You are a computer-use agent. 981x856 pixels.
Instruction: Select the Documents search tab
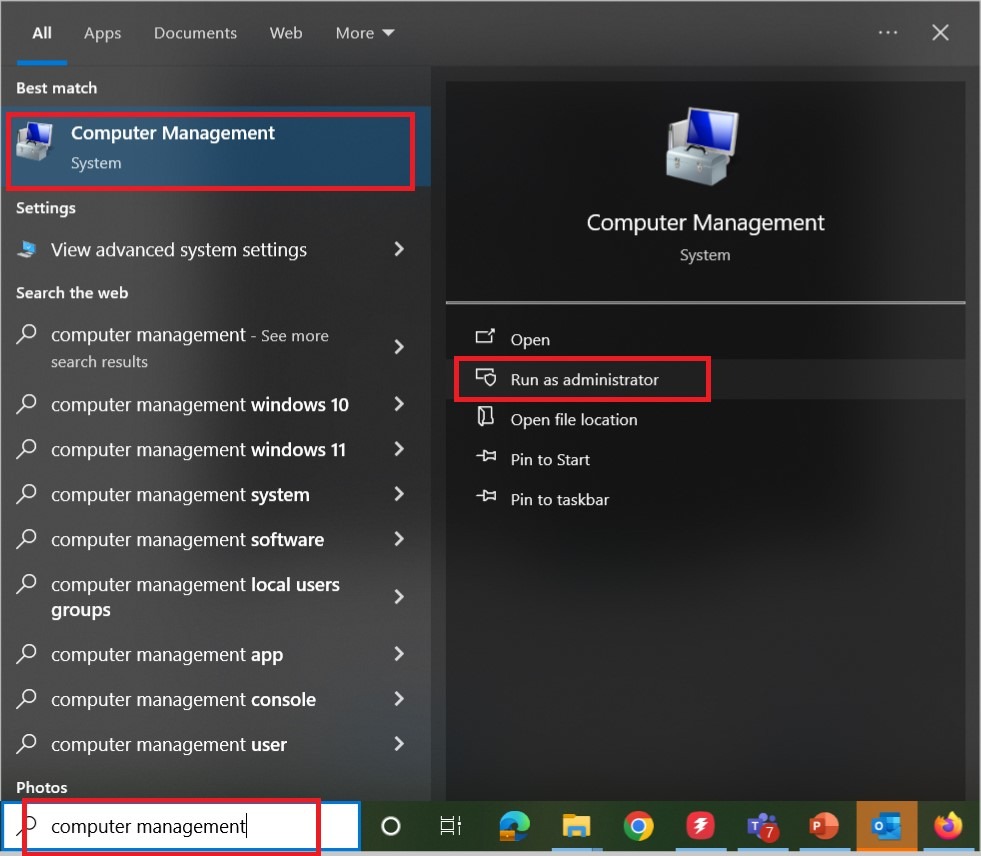click(x=194, y=33)
